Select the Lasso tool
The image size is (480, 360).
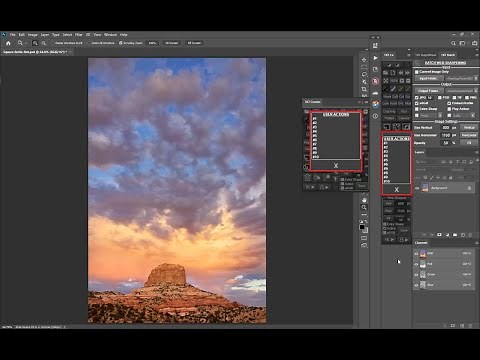364,74
